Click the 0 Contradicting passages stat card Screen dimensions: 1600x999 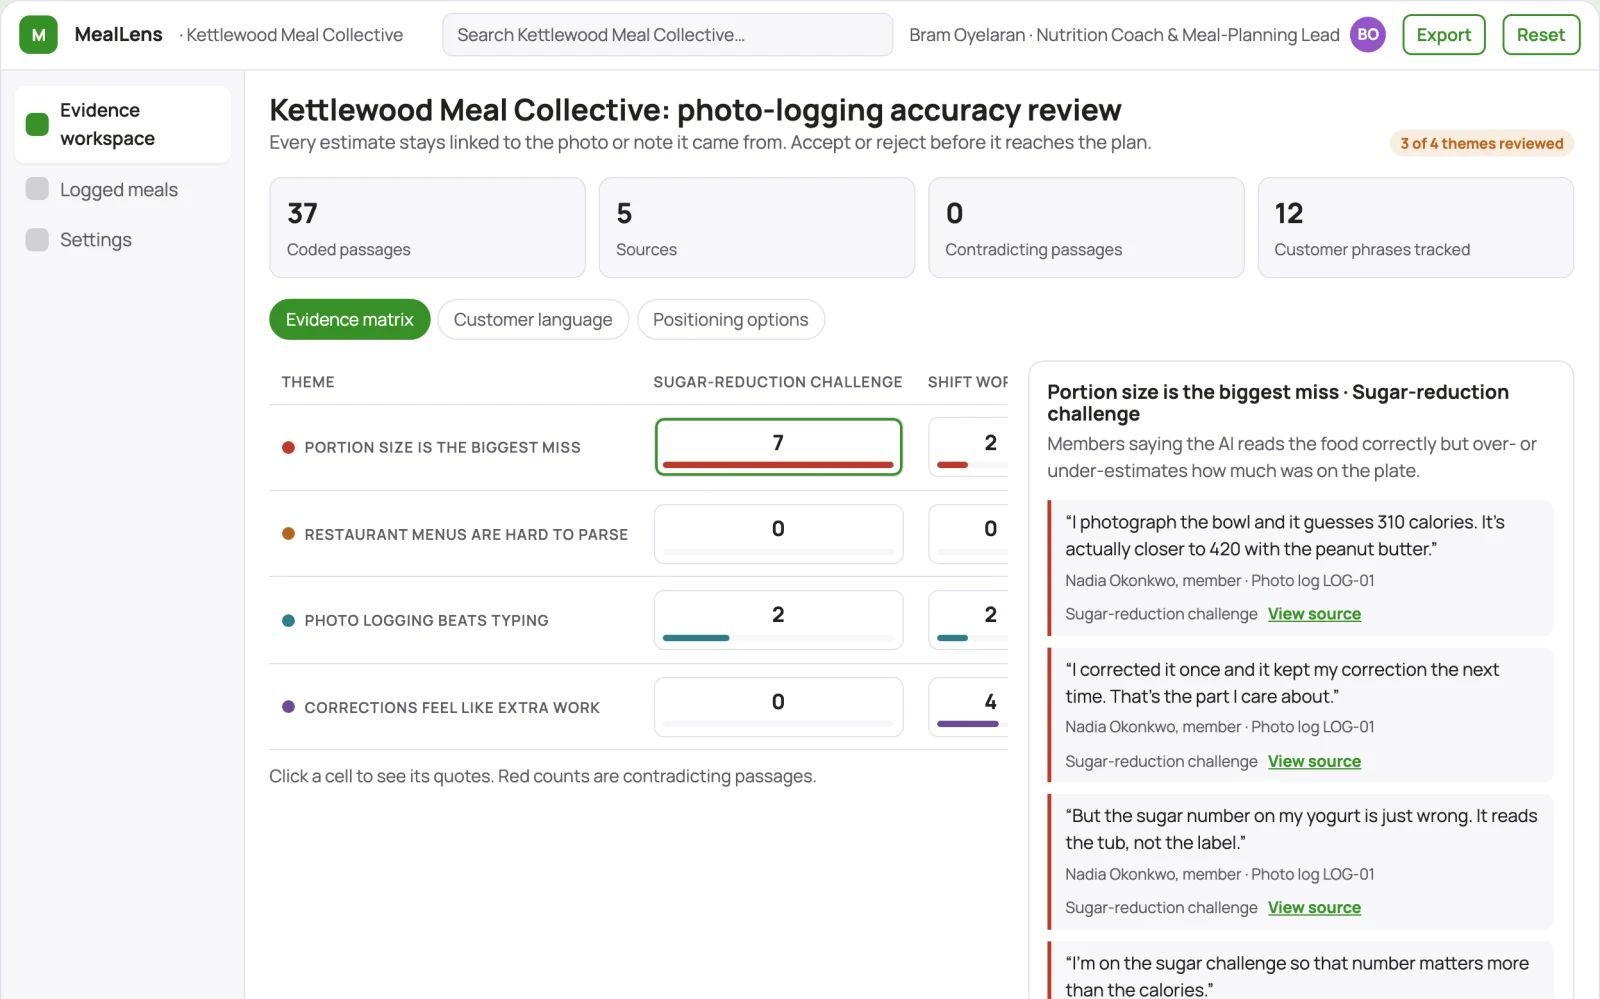click(x=1086, y=228)
